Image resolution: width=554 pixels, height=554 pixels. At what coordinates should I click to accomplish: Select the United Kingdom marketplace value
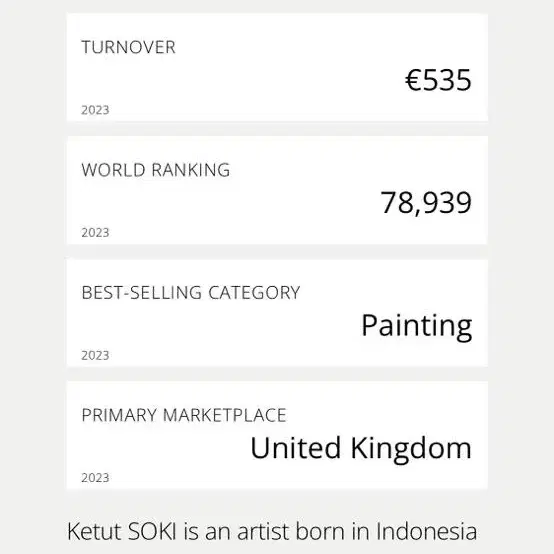pos(361,449)
